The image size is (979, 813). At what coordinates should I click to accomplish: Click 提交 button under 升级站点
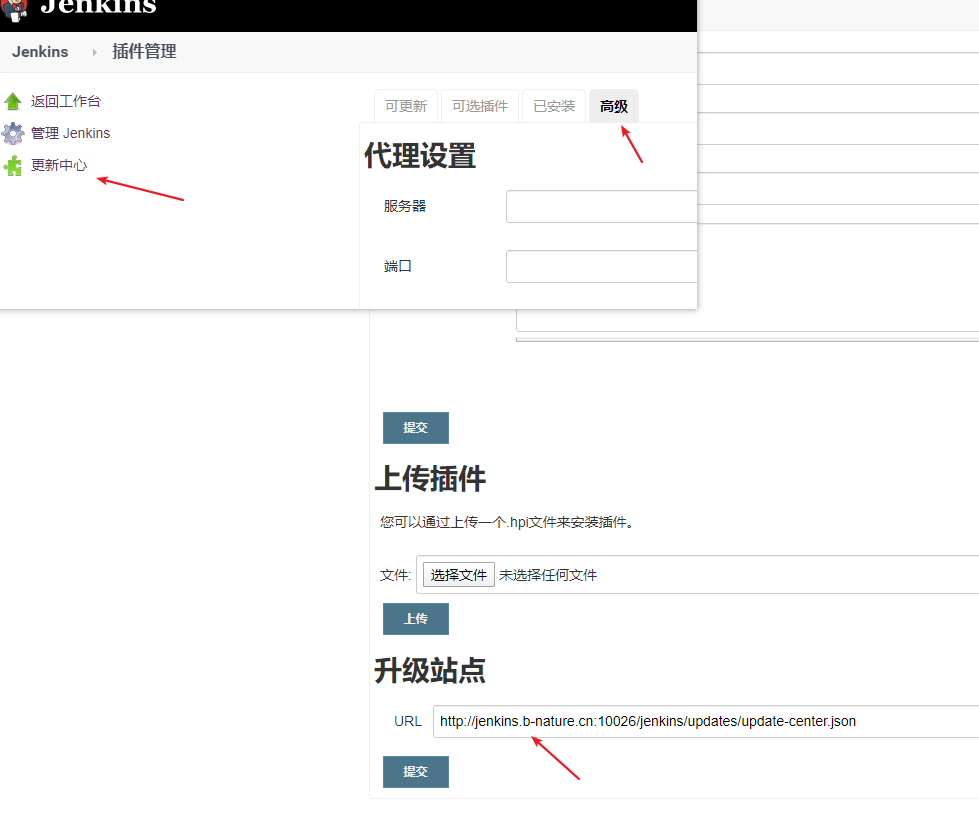tap(416, 772)
